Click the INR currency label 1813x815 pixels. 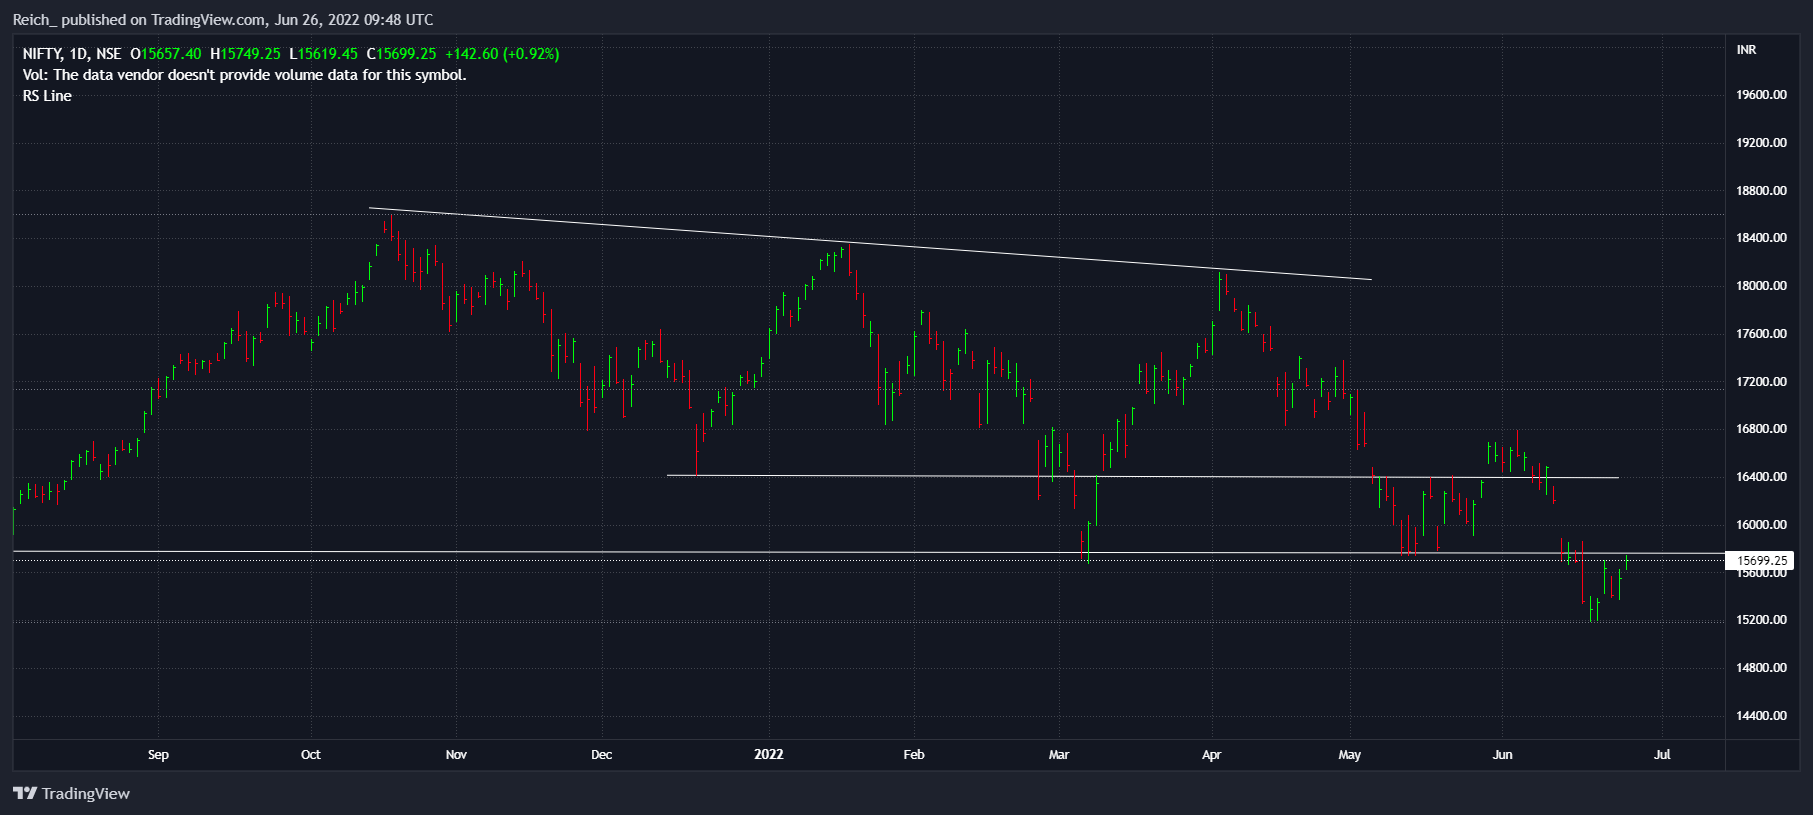[x=1746, y=50]
